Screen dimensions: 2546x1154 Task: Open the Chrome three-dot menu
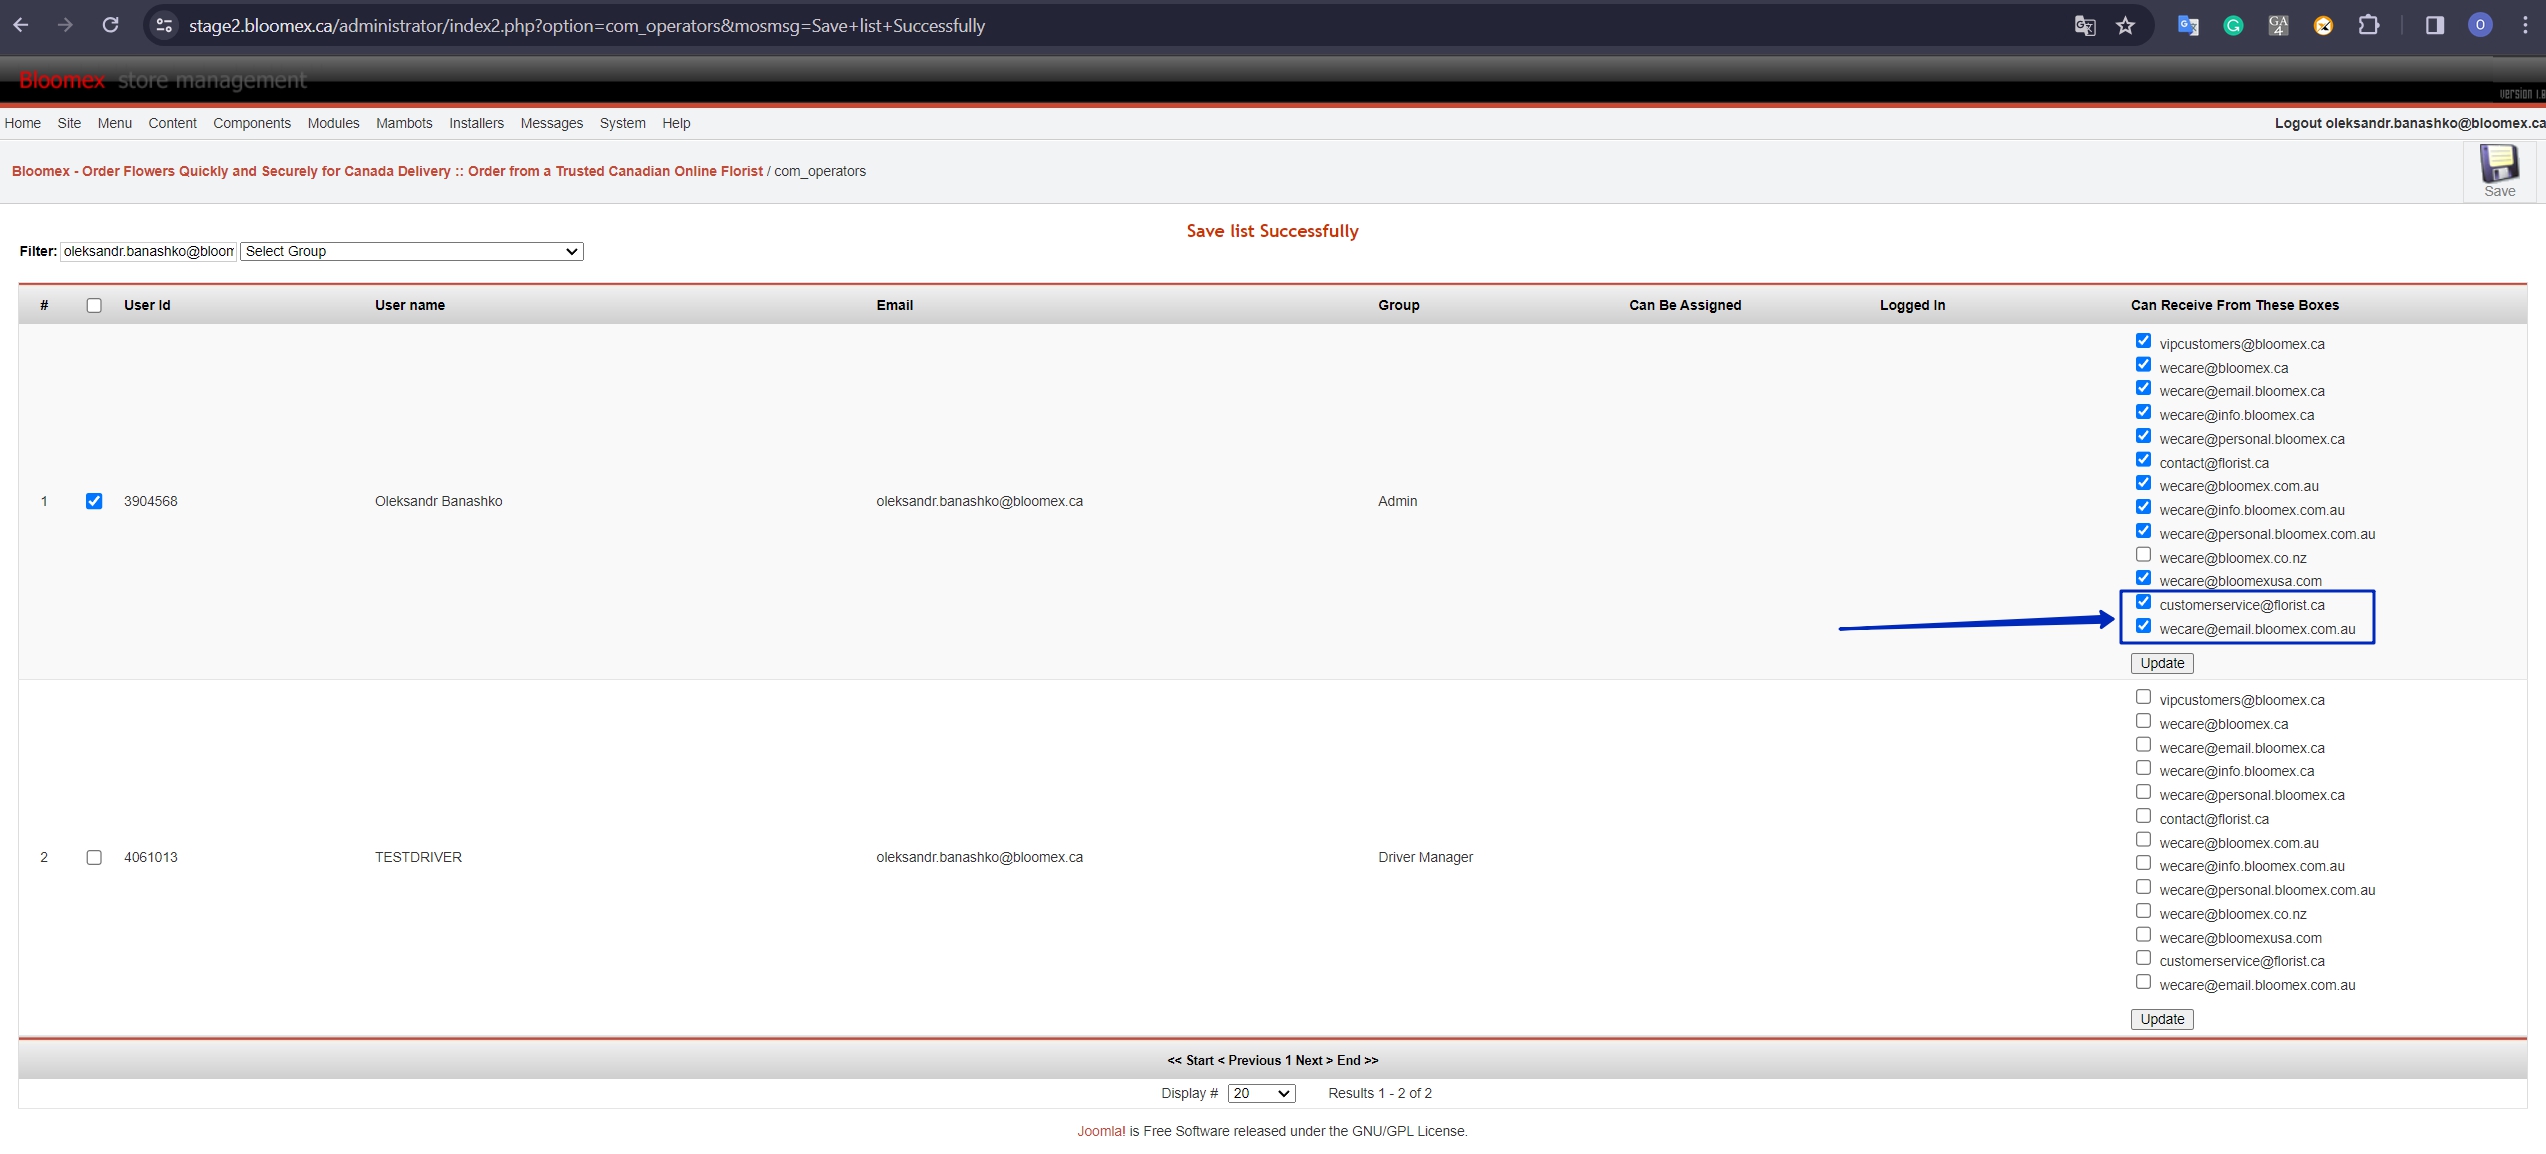[x=2525, y=26]
